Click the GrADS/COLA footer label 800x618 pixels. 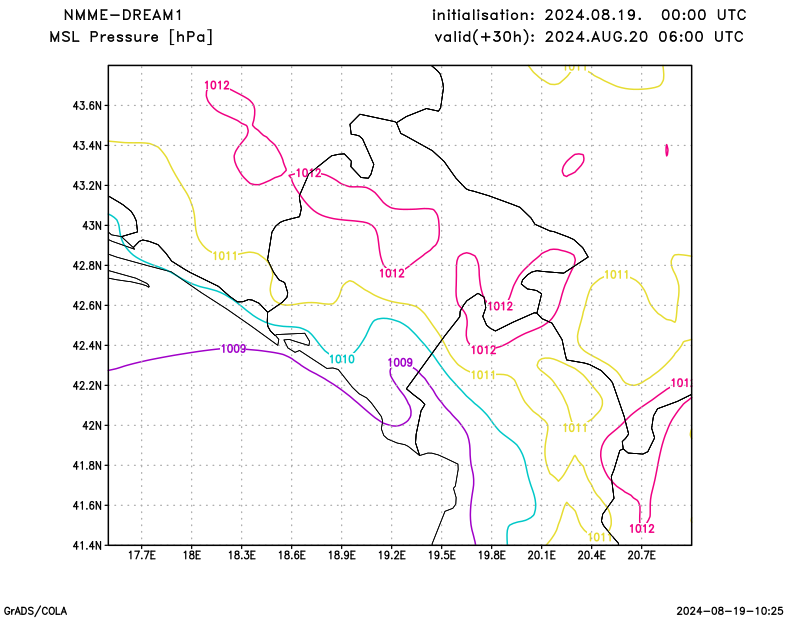point(35,611)
